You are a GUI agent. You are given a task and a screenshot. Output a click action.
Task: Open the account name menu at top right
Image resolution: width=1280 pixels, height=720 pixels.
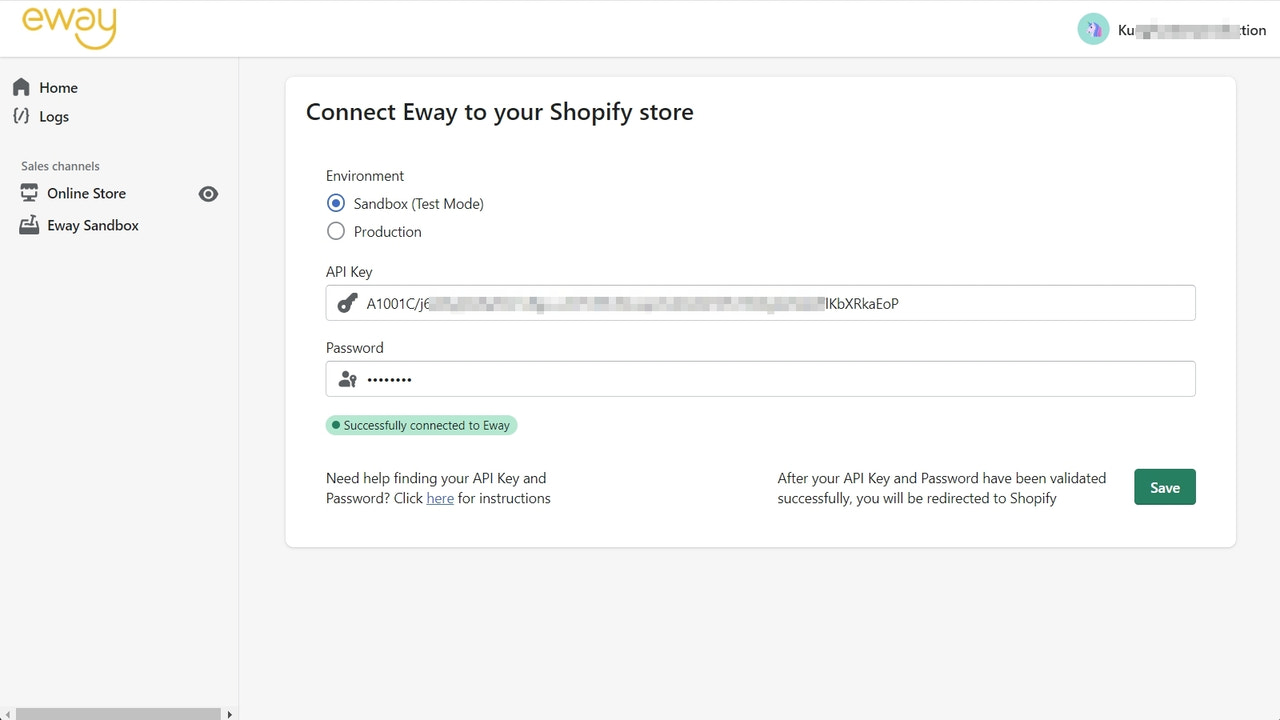point(1192,30)
